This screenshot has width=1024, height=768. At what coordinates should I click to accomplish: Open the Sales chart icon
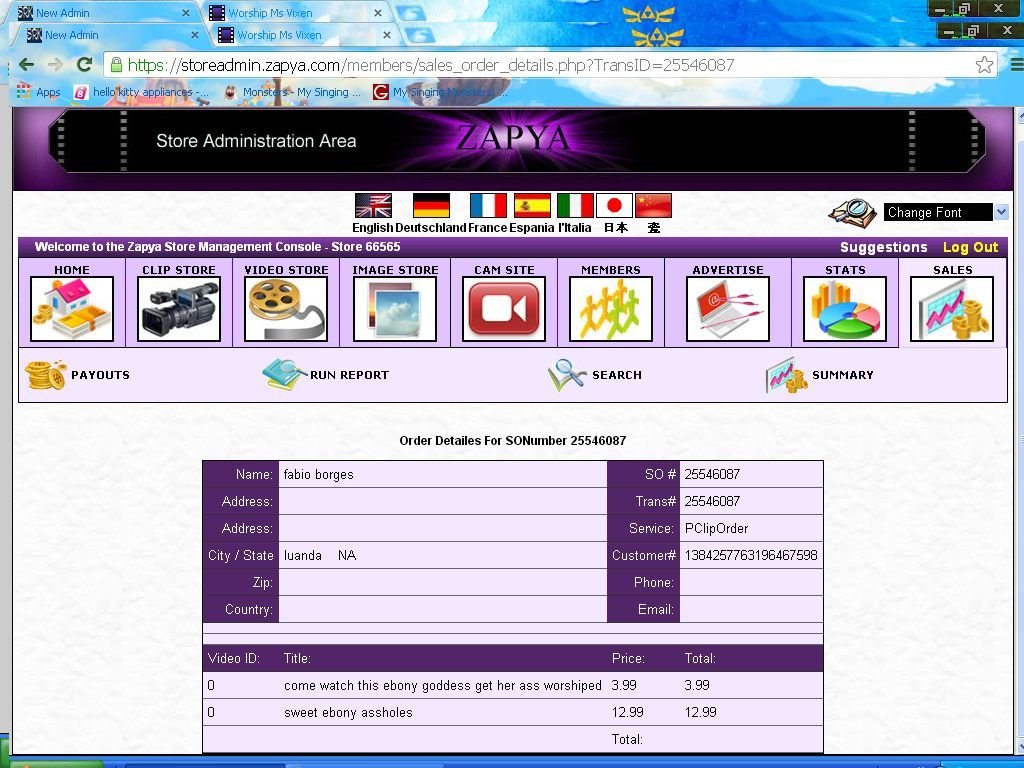pos(952,309)
